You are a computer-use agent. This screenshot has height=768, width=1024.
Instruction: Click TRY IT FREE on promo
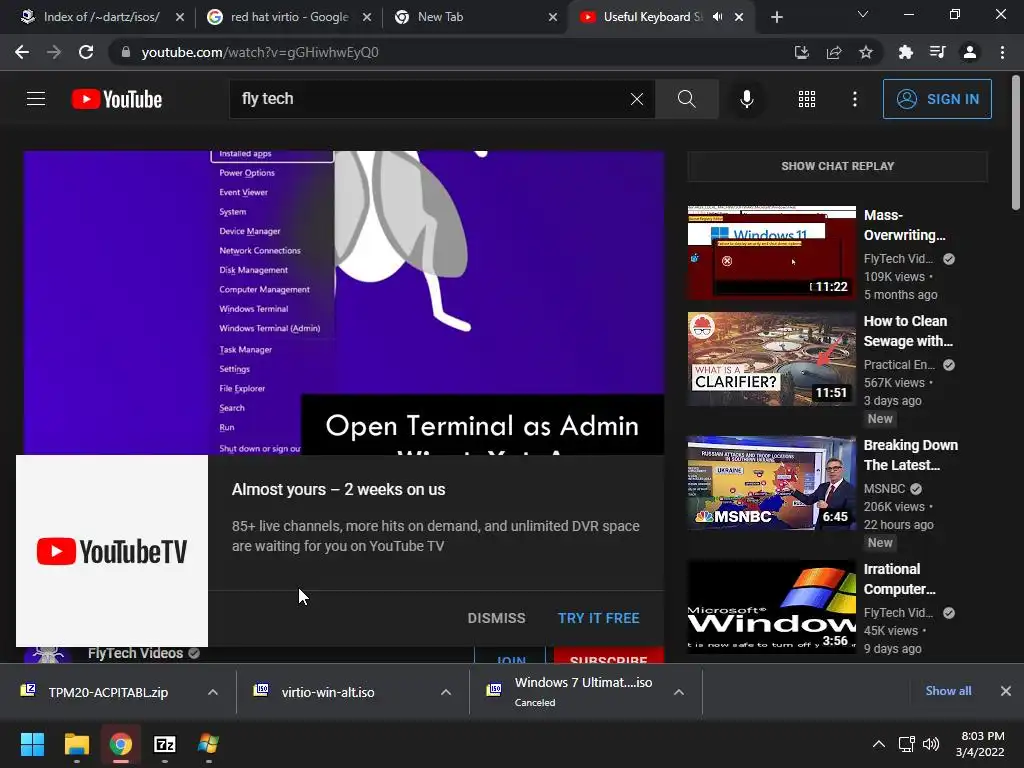tap(598, 618)
